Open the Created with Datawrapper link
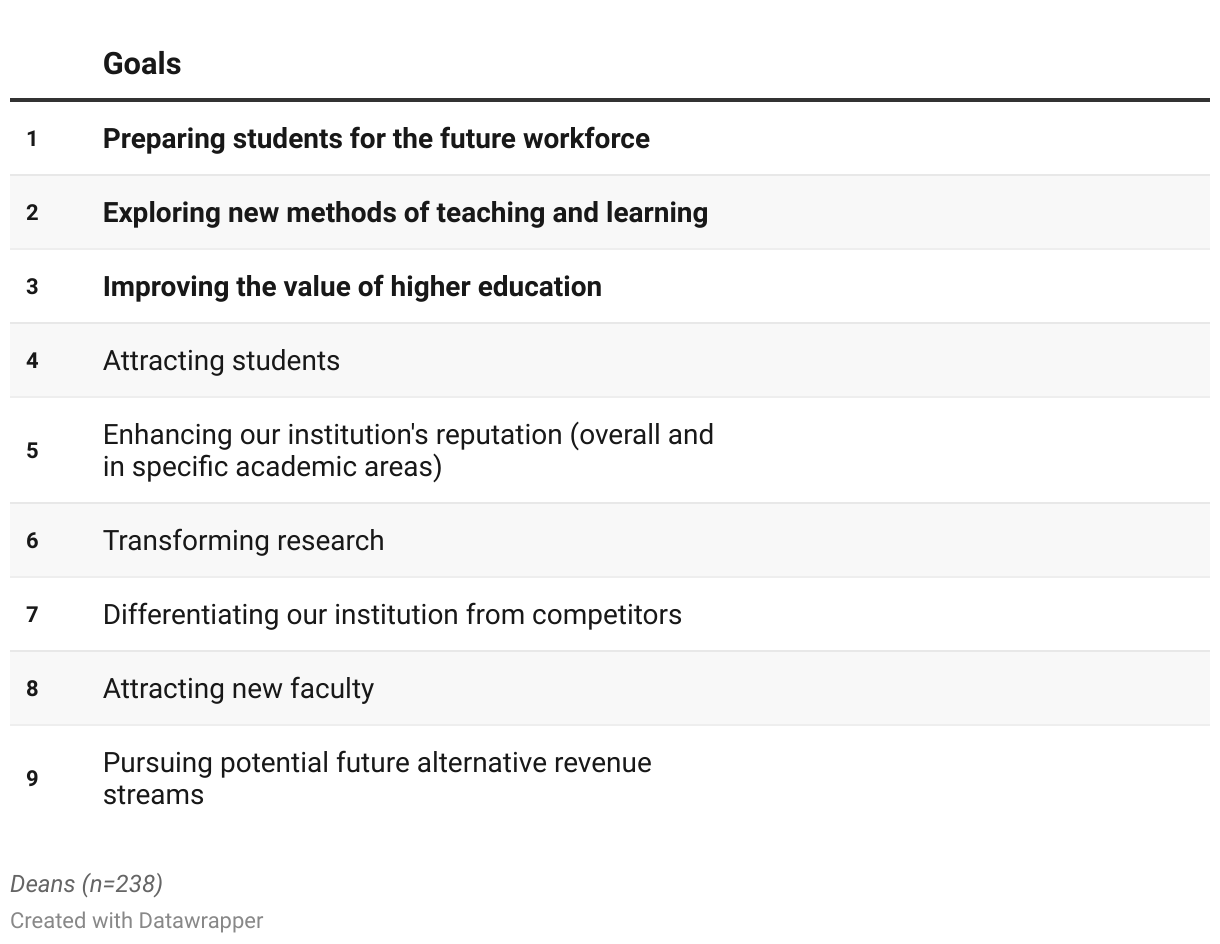The height and width of the screenshot is (944, 1220). point(137,920)
